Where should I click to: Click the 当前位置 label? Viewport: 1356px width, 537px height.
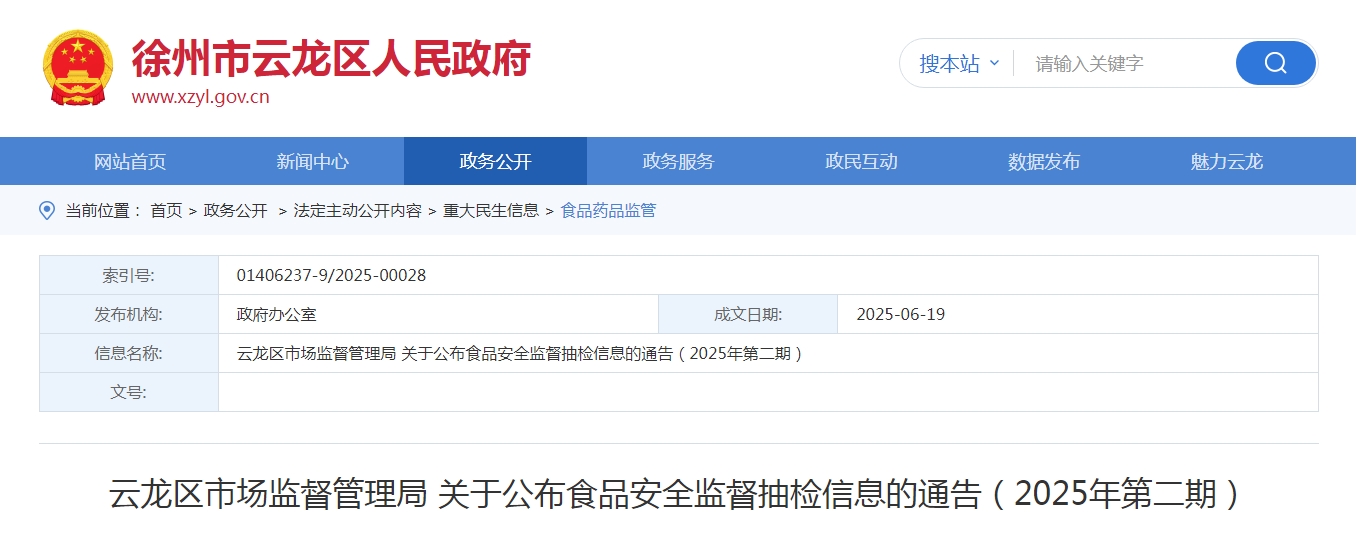(x=103, y=210)
